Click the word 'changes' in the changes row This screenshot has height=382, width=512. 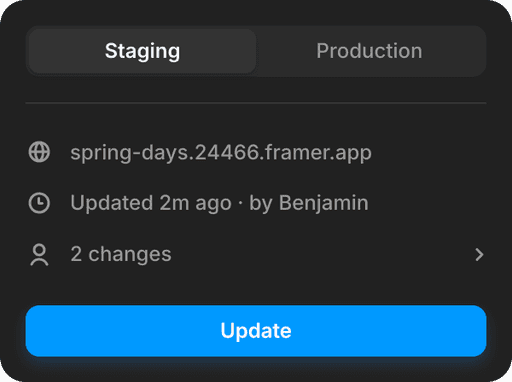tap(130, 255)
